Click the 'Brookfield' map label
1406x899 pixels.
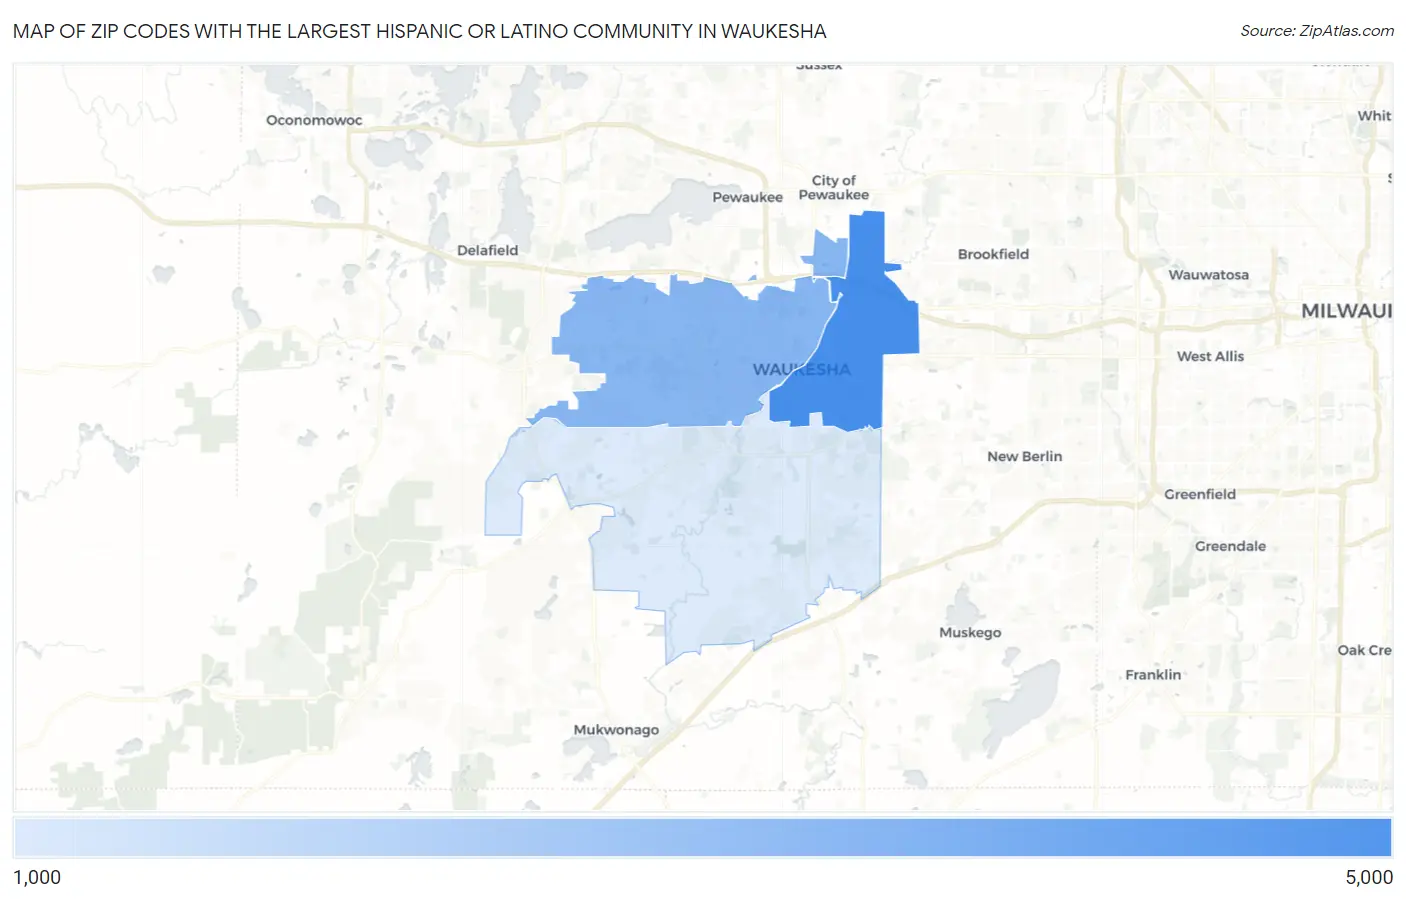(993, 254)
